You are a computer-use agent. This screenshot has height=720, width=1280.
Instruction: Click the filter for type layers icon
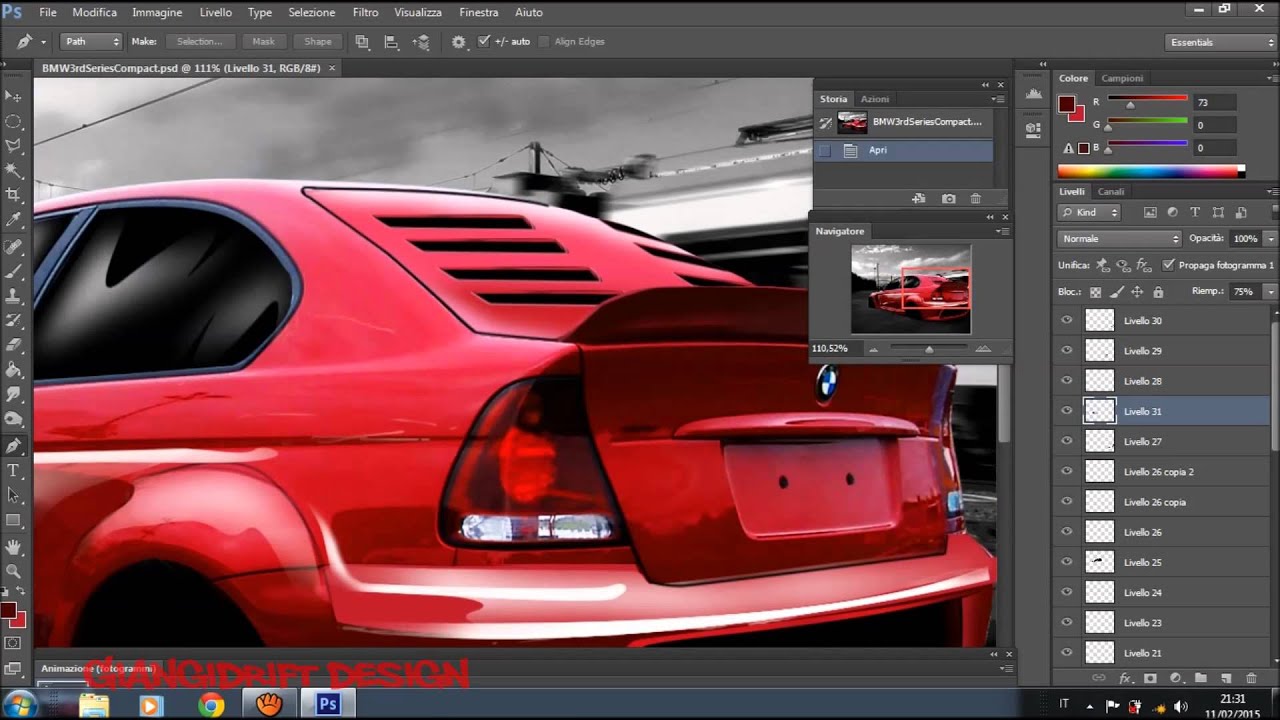tap(1195, 212)
